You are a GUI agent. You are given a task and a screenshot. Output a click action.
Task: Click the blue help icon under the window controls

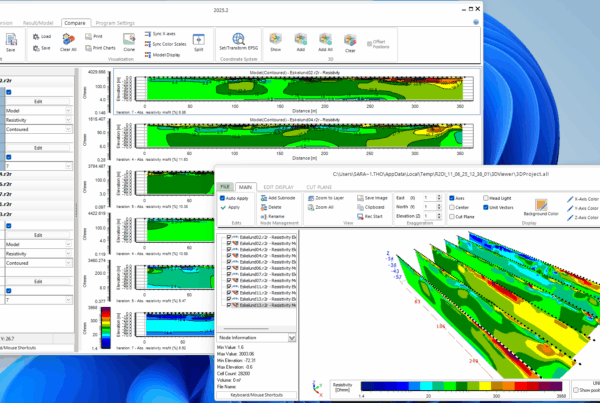476,22
